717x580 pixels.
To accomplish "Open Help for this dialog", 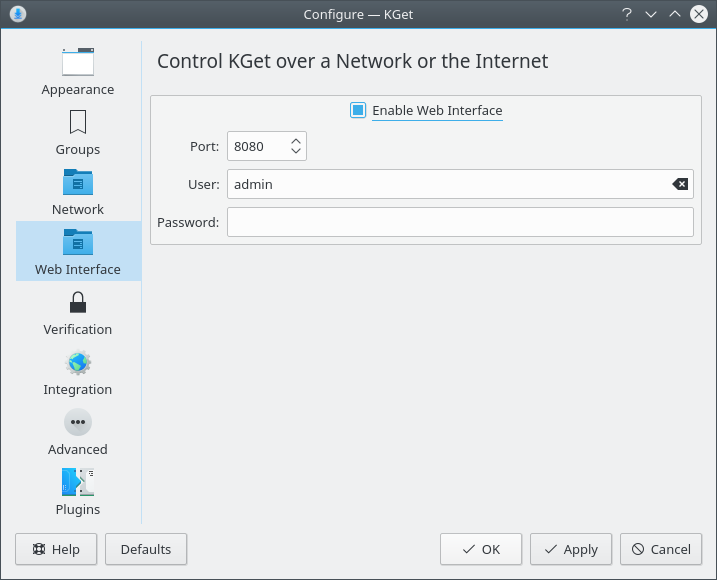I will click(56, 549).
